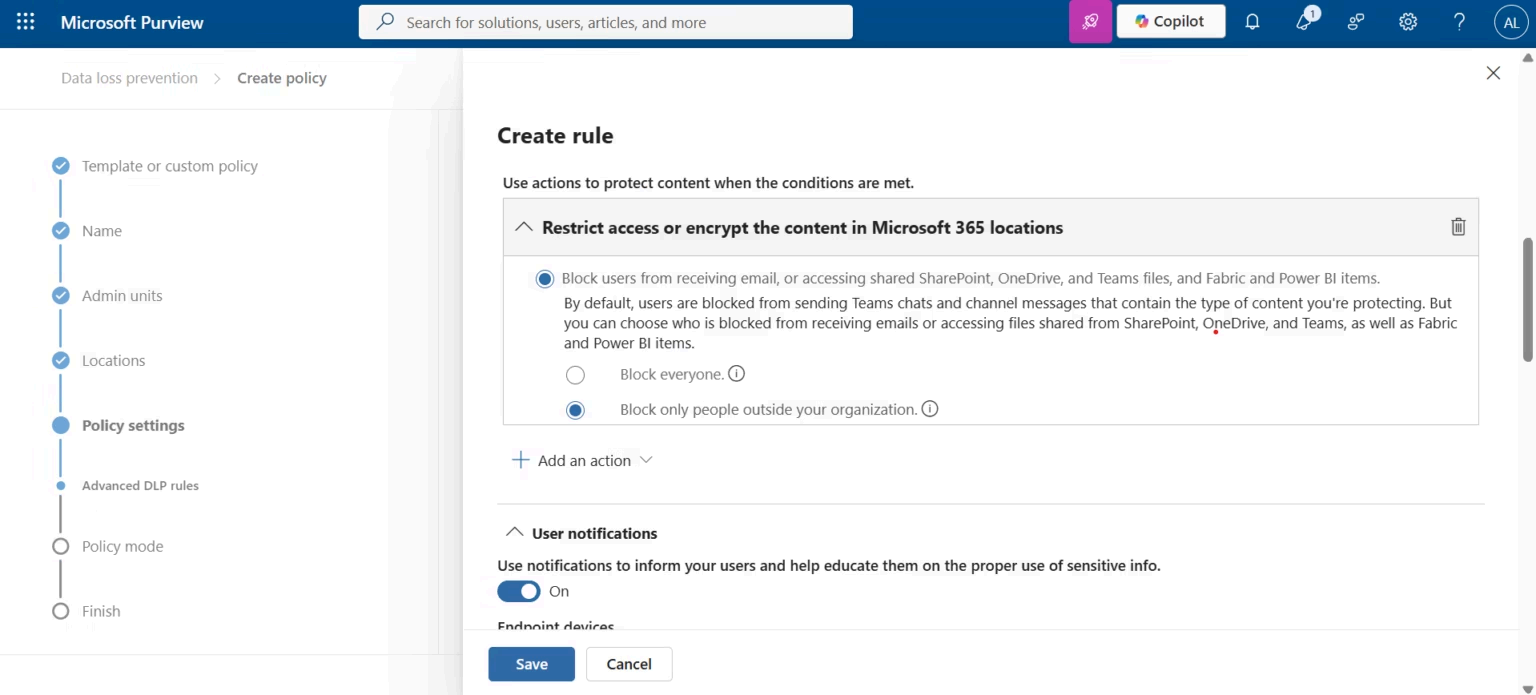1536x695 pixels.
Task: Click the checkmark next to Template or custom policy
Action: 61,166
